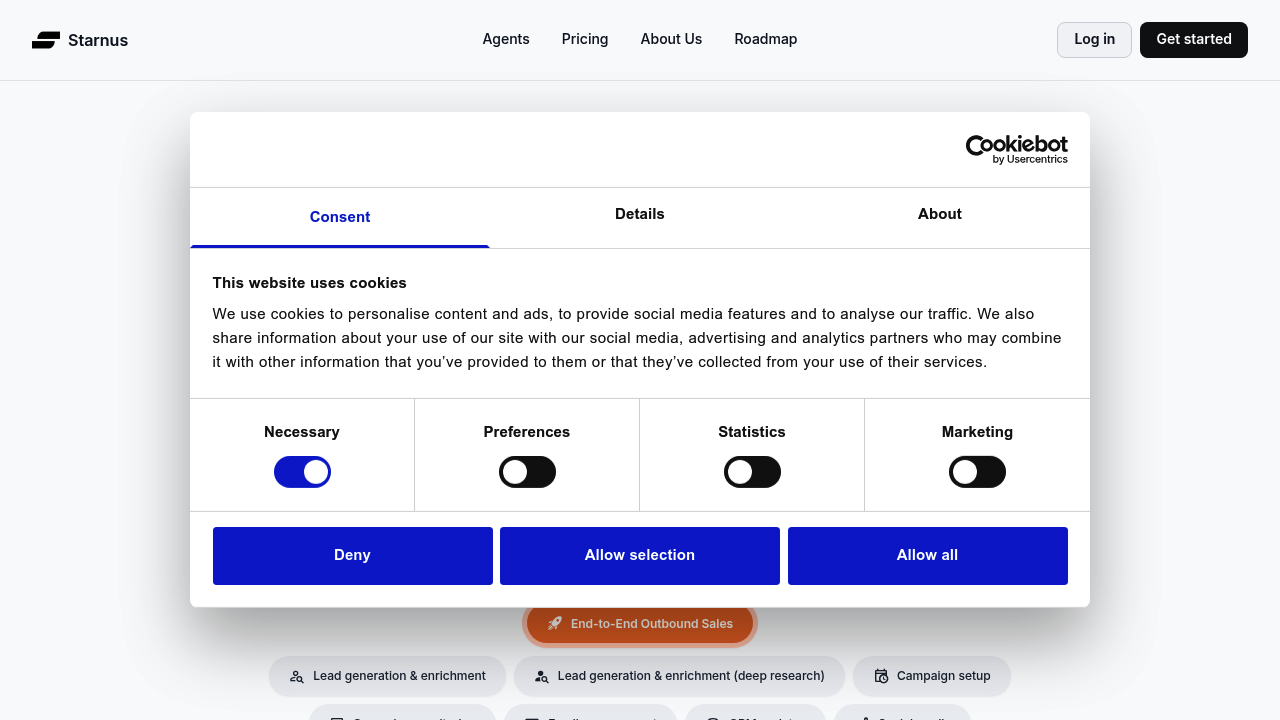Switch to the About tab
This screenshot has width=1280, height=720.
[939, 214]
